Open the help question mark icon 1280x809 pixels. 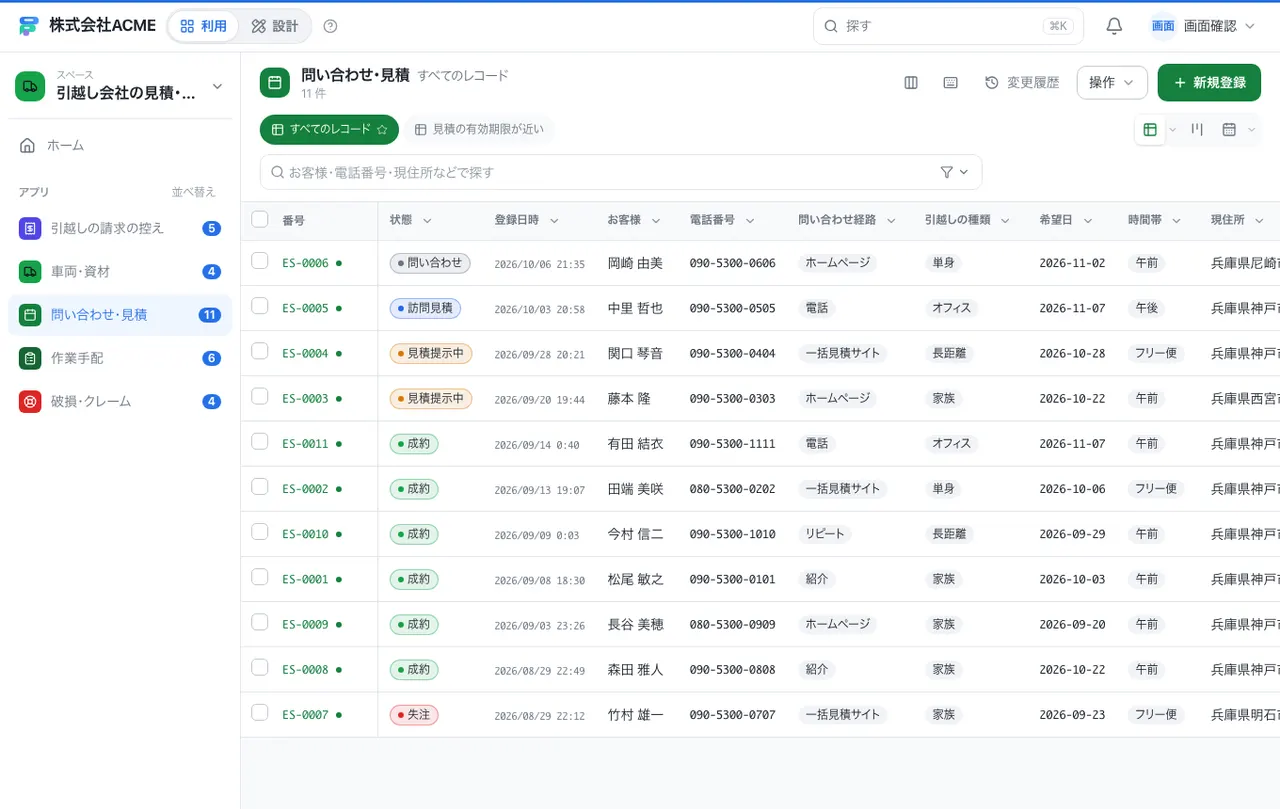coord(331,26)
